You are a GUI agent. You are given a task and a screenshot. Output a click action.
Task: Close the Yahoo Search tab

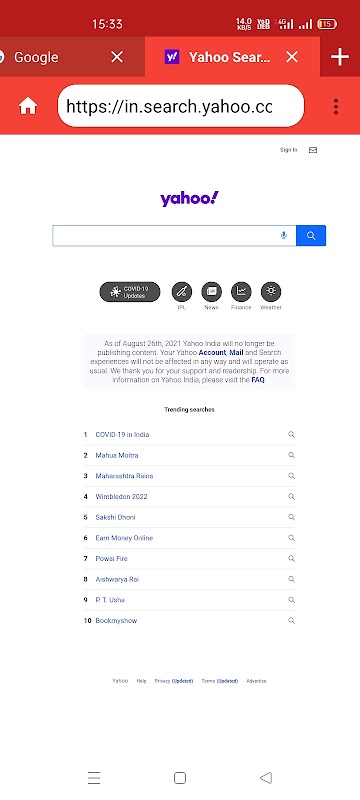click(292, 57)
